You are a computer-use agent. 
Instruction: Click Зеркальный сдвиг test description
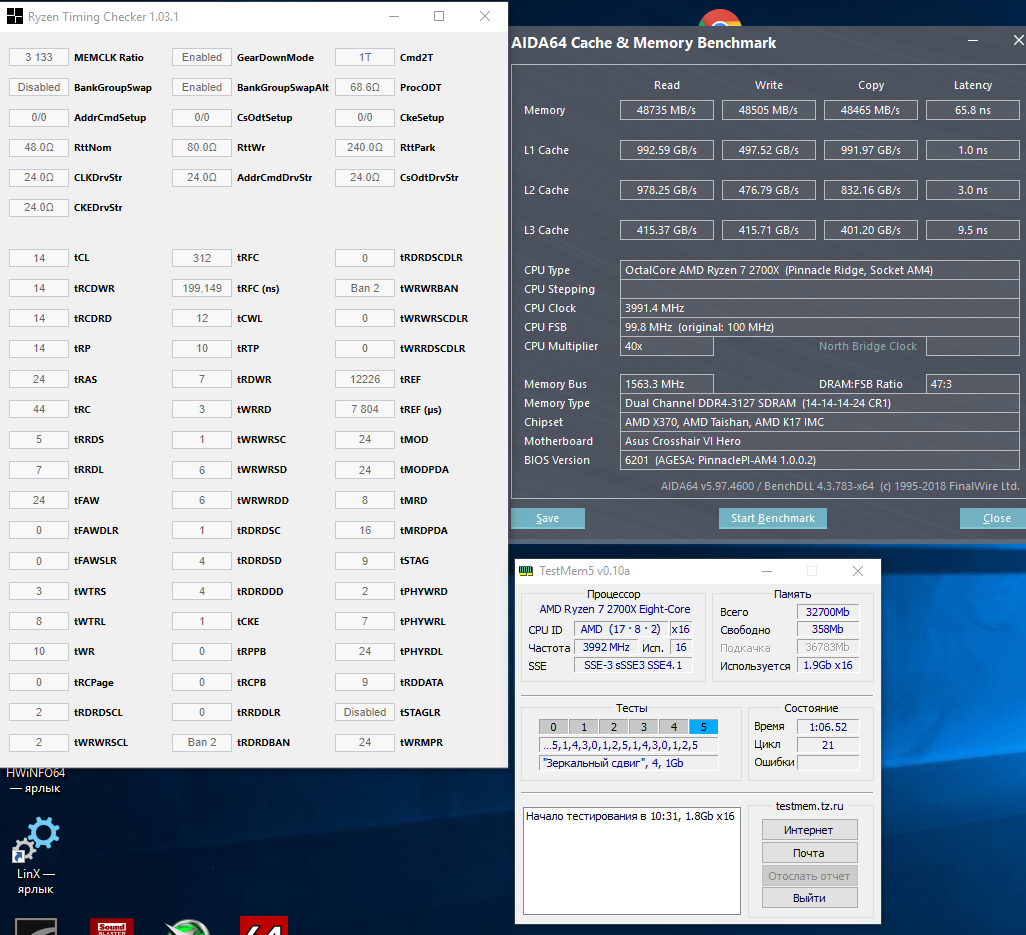628,763
